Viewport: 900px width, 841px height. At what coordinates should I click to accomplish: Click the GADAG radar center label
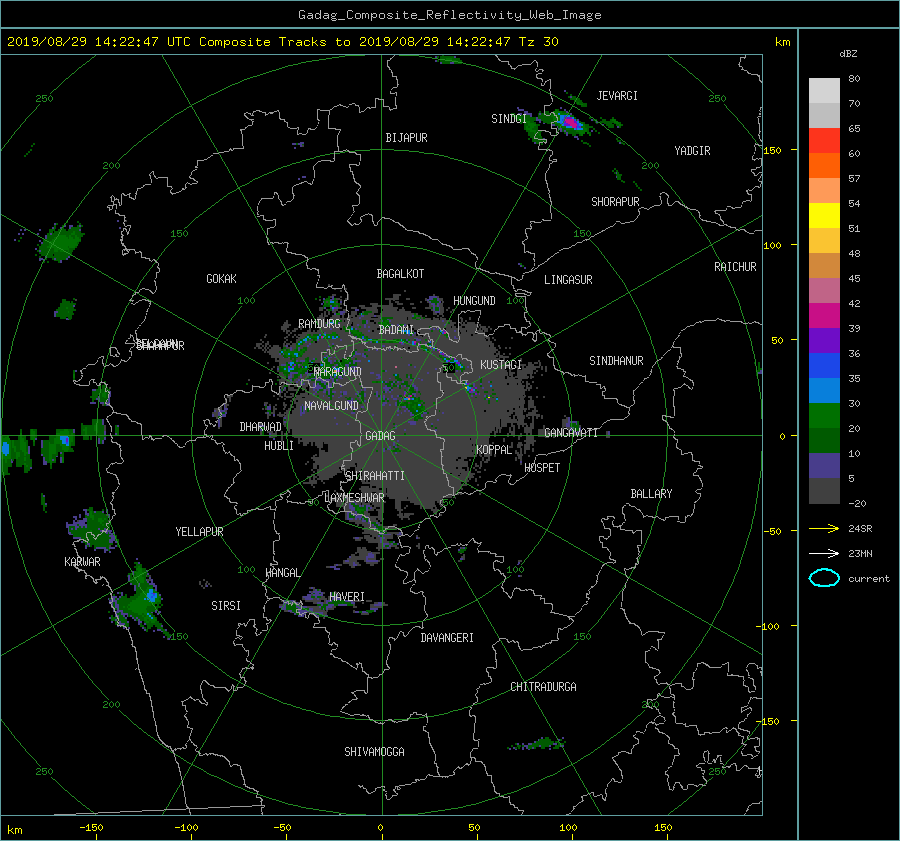(x=380, y=436)
